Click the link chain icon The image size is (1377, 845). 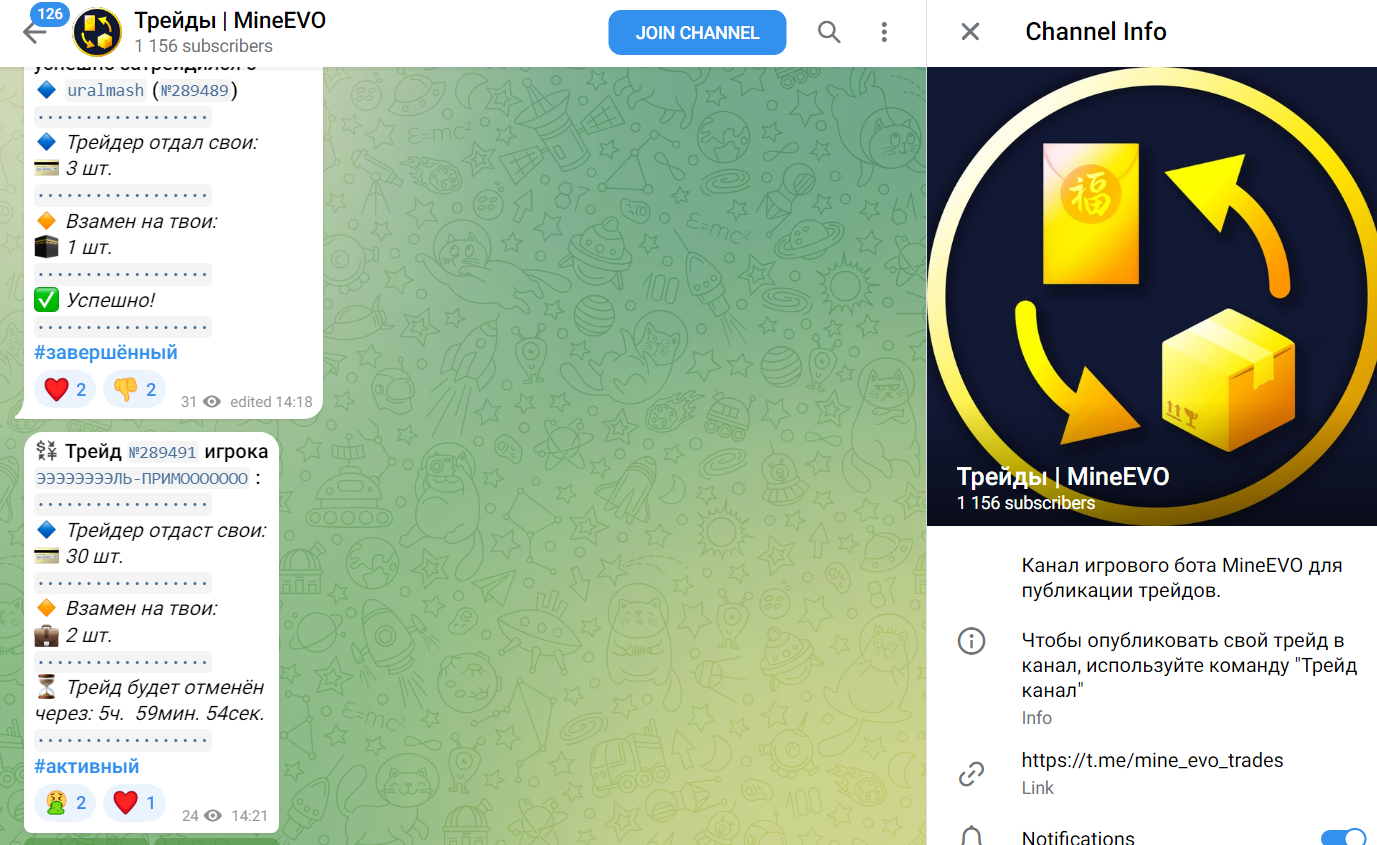coord(971,773)
